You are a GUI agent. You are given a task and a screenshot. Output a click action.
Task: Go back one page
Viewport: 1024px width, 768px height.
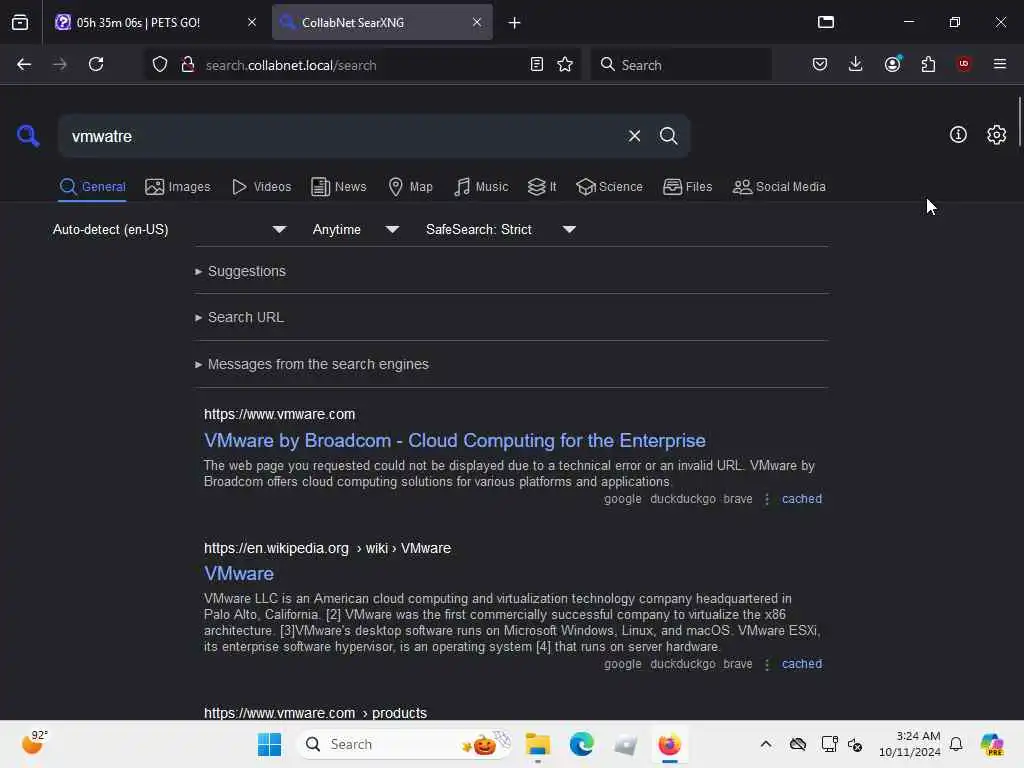click(24, 65)
